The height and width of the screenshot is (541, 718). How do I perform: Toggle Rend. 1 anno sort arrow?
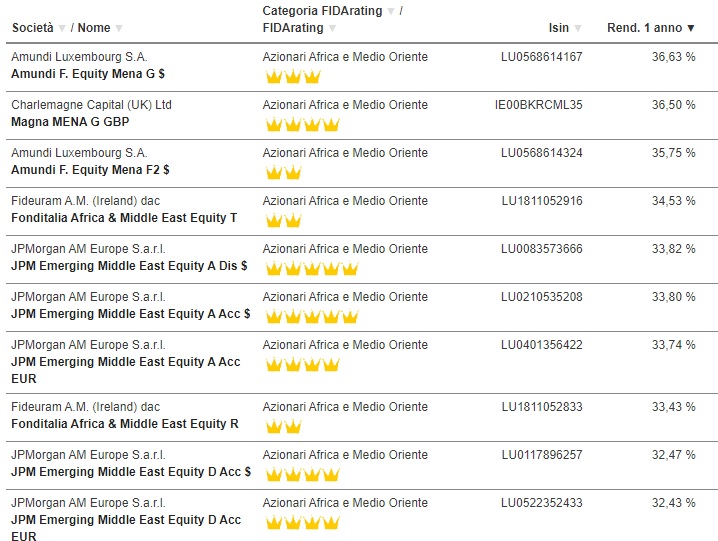(691, 28)
